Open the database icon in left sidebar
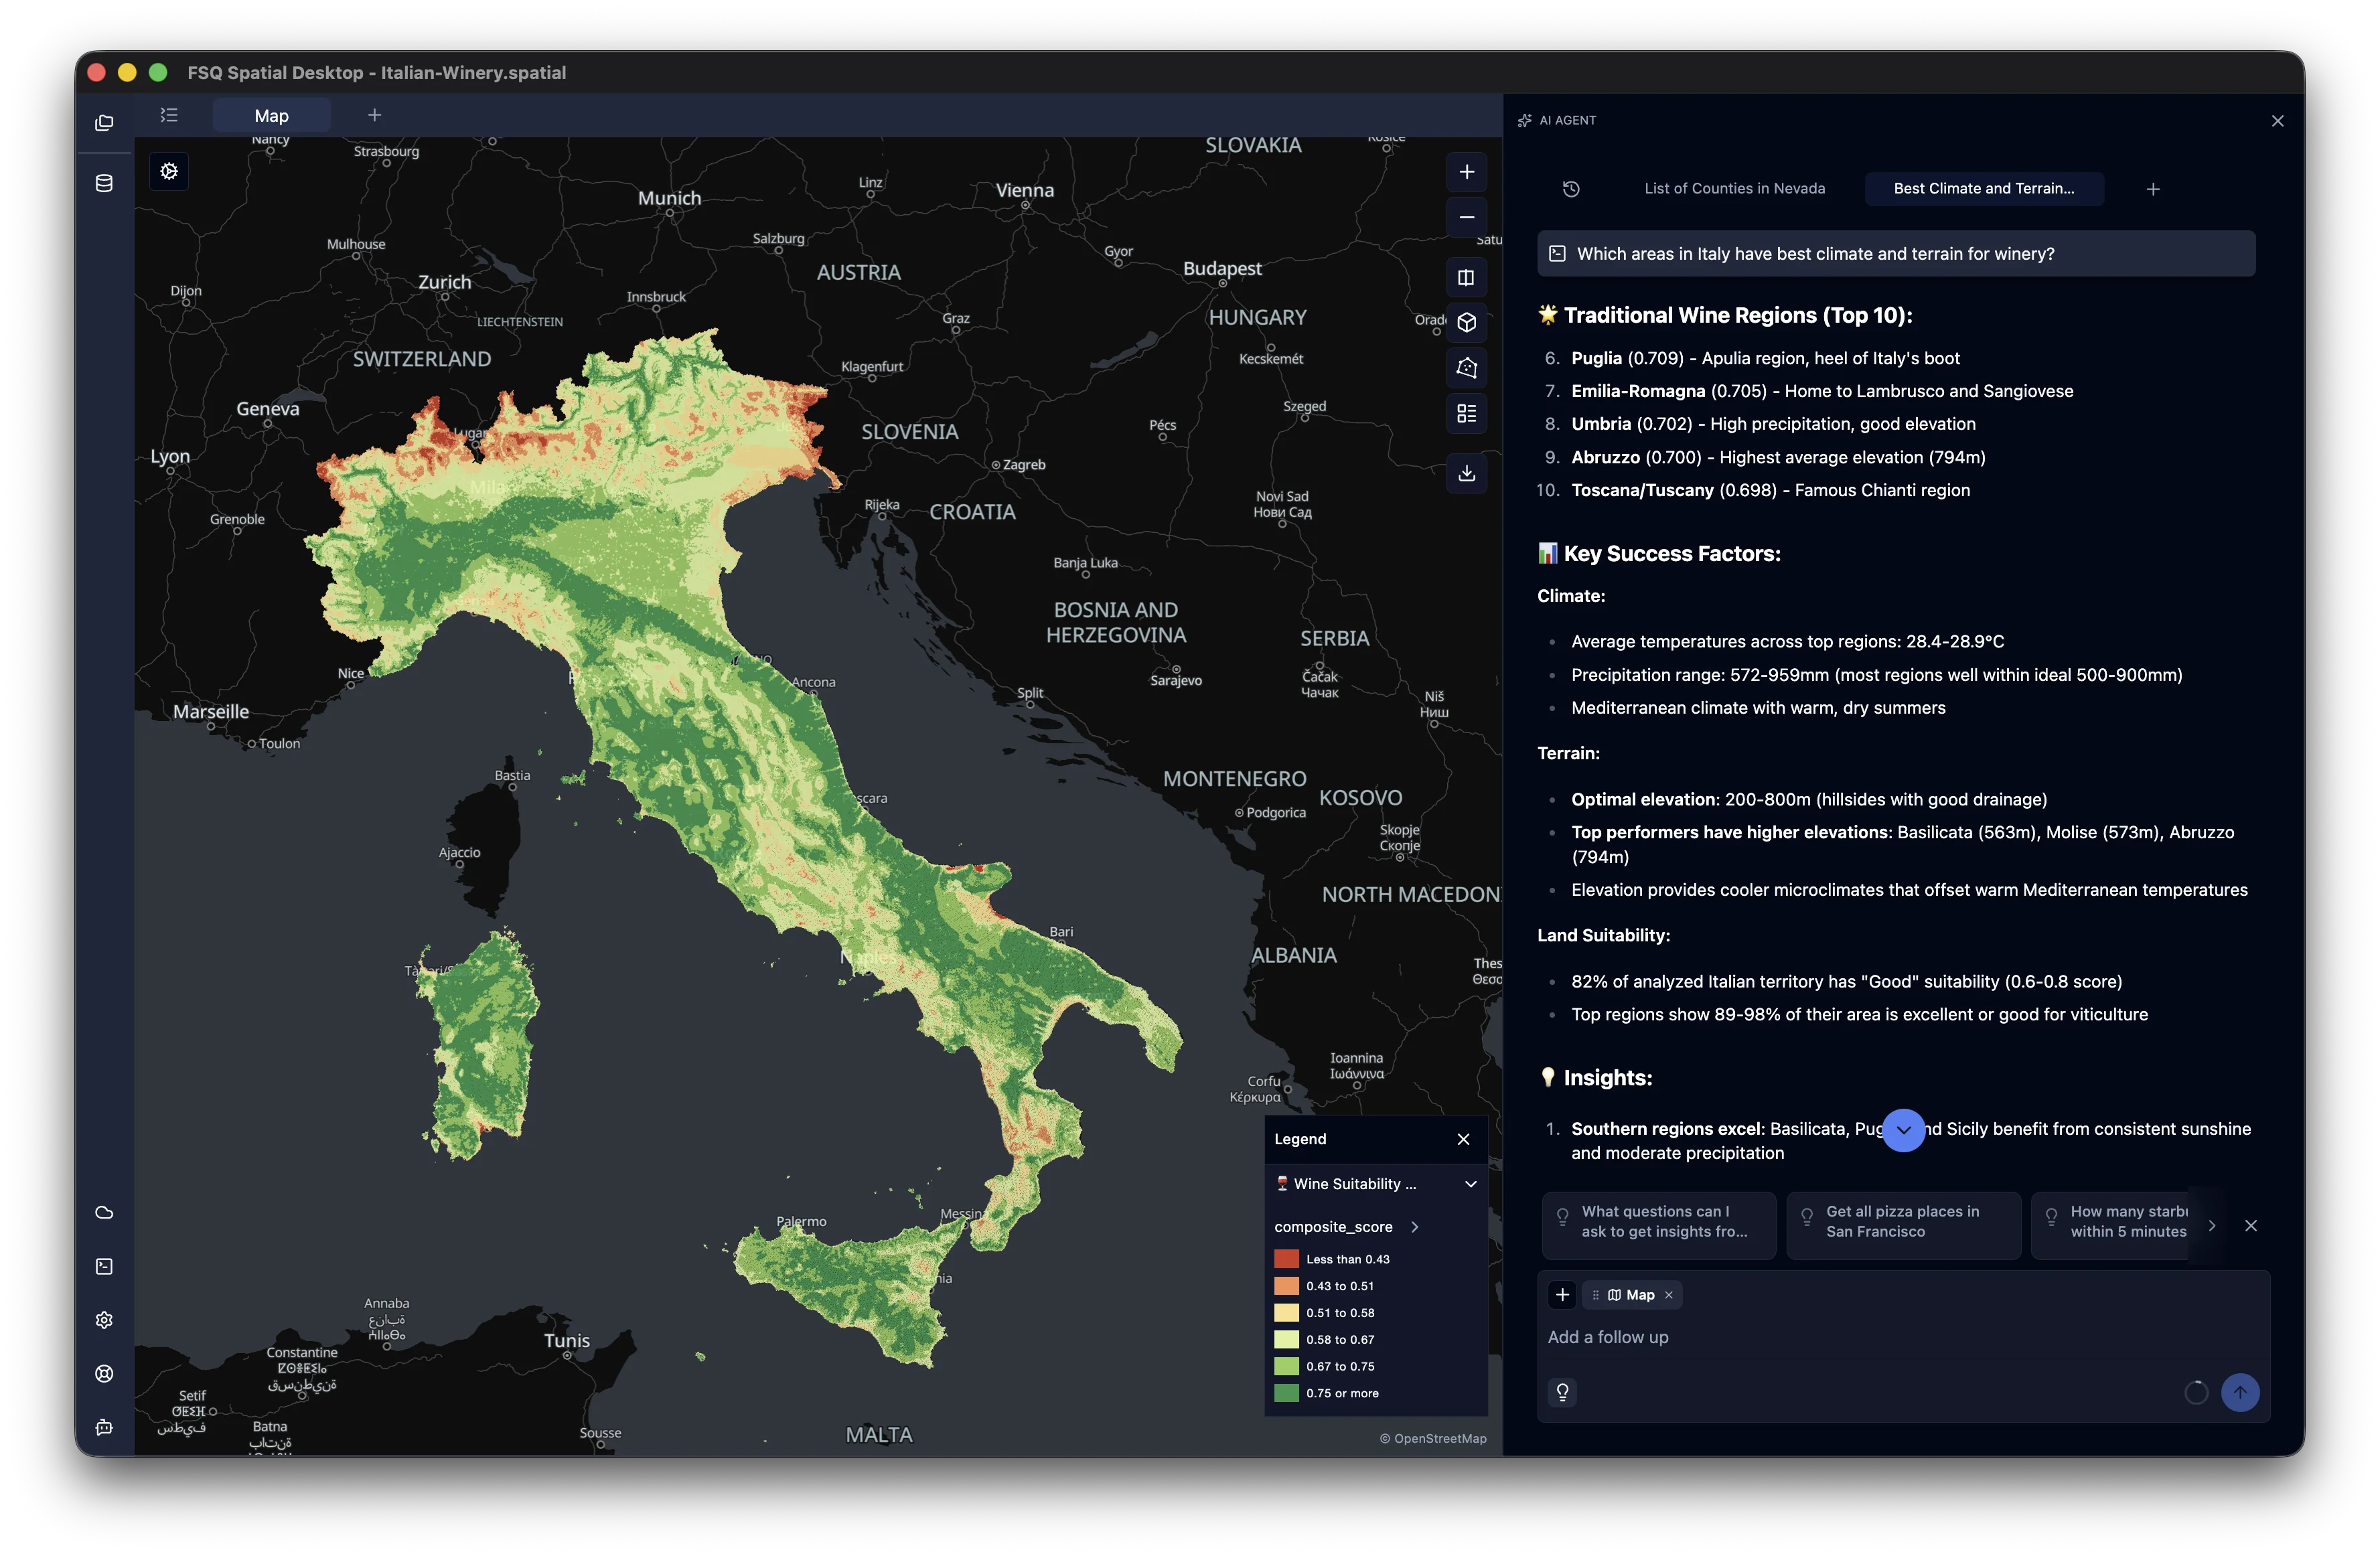2380x1556 pixels. (x=104, y=183)
